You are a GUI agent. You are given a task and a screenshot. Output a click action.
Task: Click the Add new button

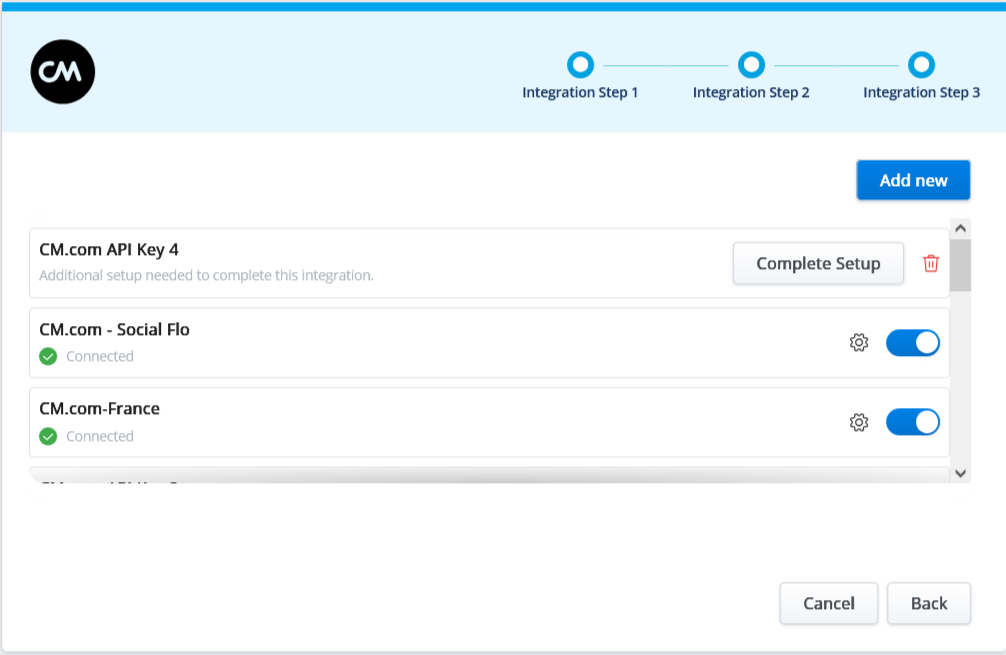914,180
